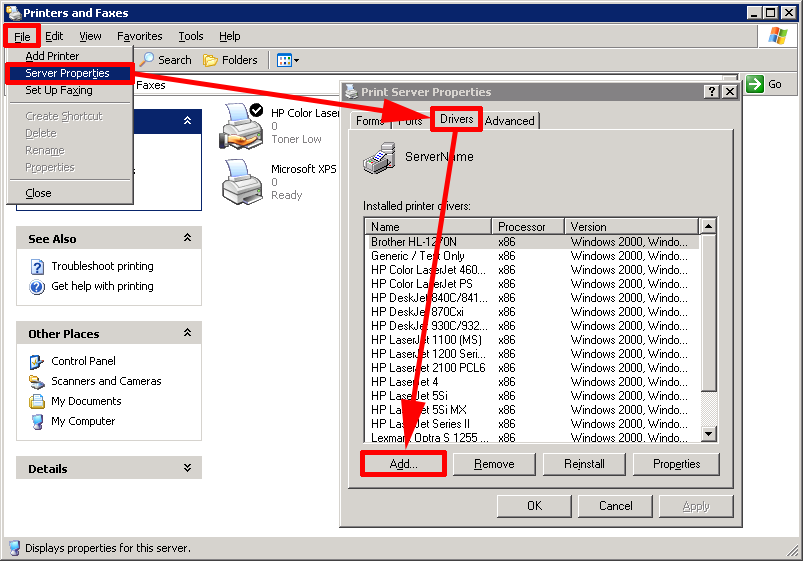Click the Add... driver button
The width and height of the screenshot is (803, 561).
[404, 464]
